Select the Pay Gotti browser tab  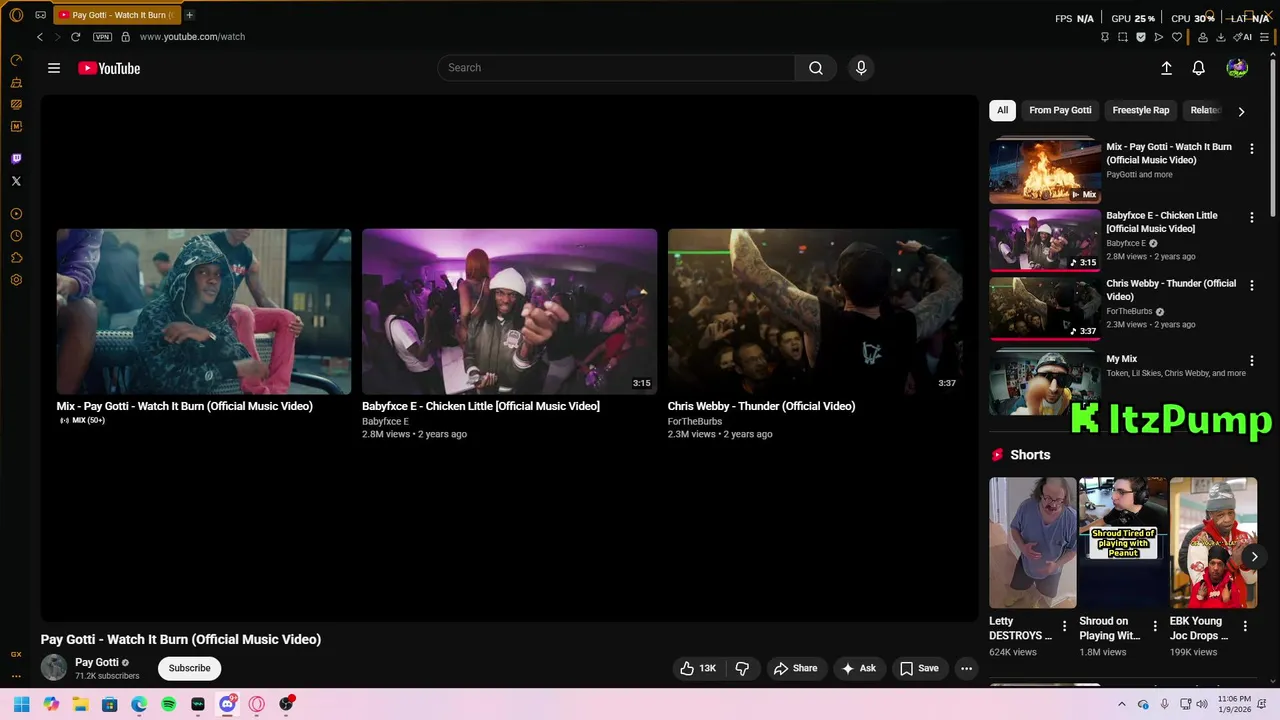(118, 15)
